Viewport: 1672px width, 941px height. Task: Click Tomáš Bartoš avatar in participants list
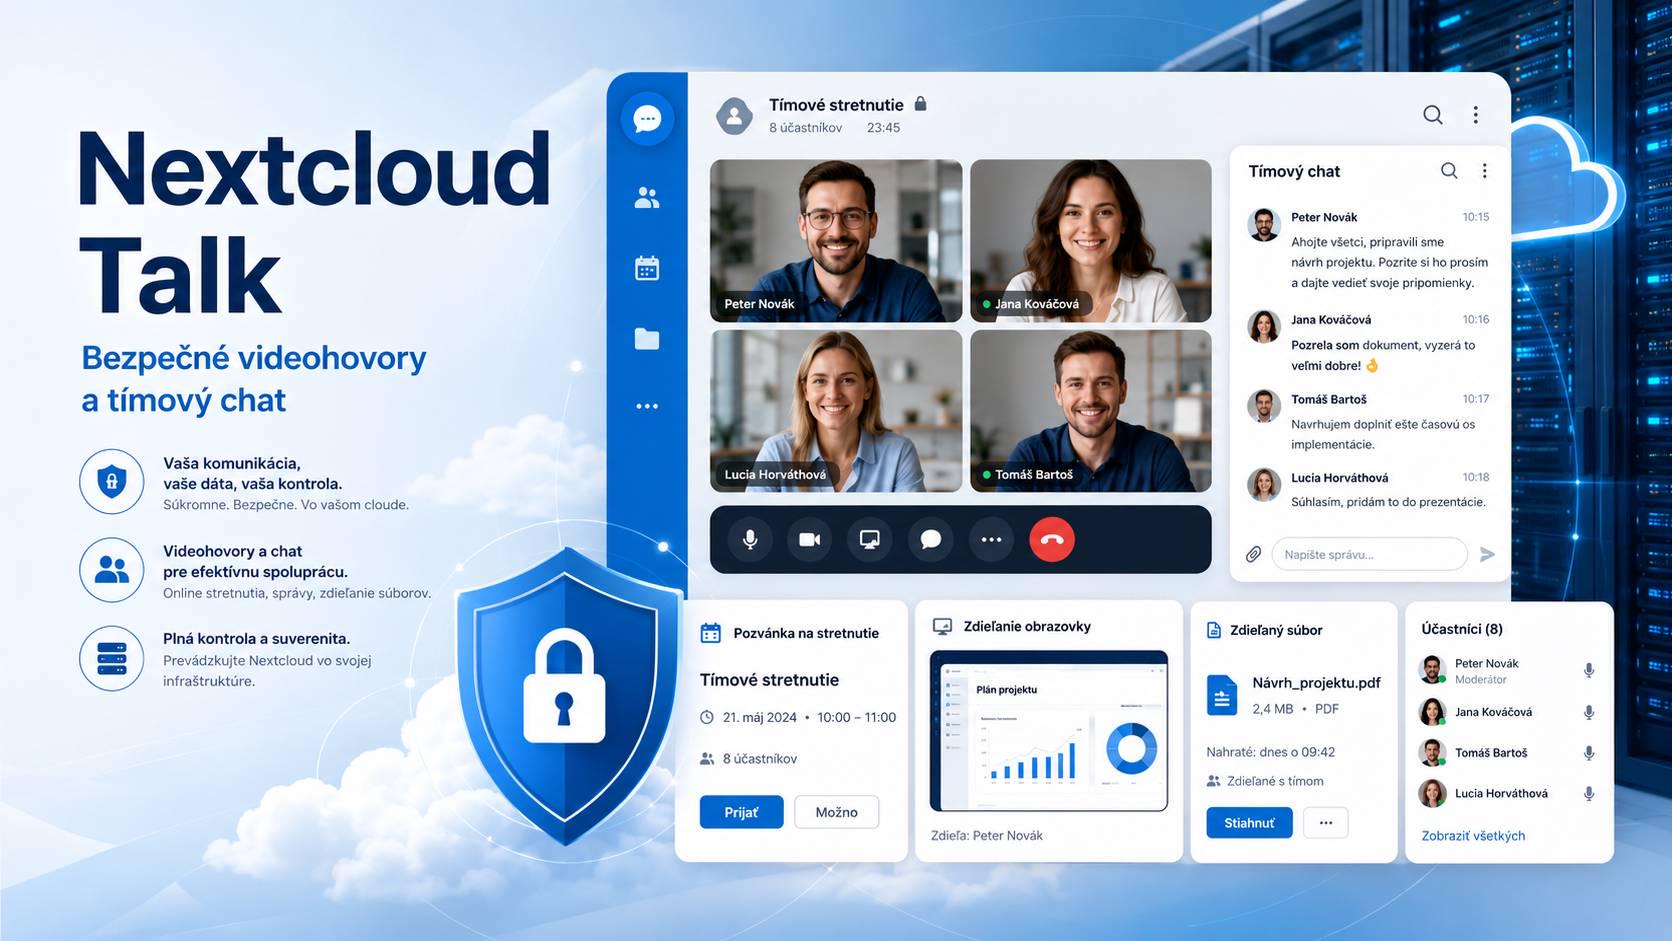1433,753
